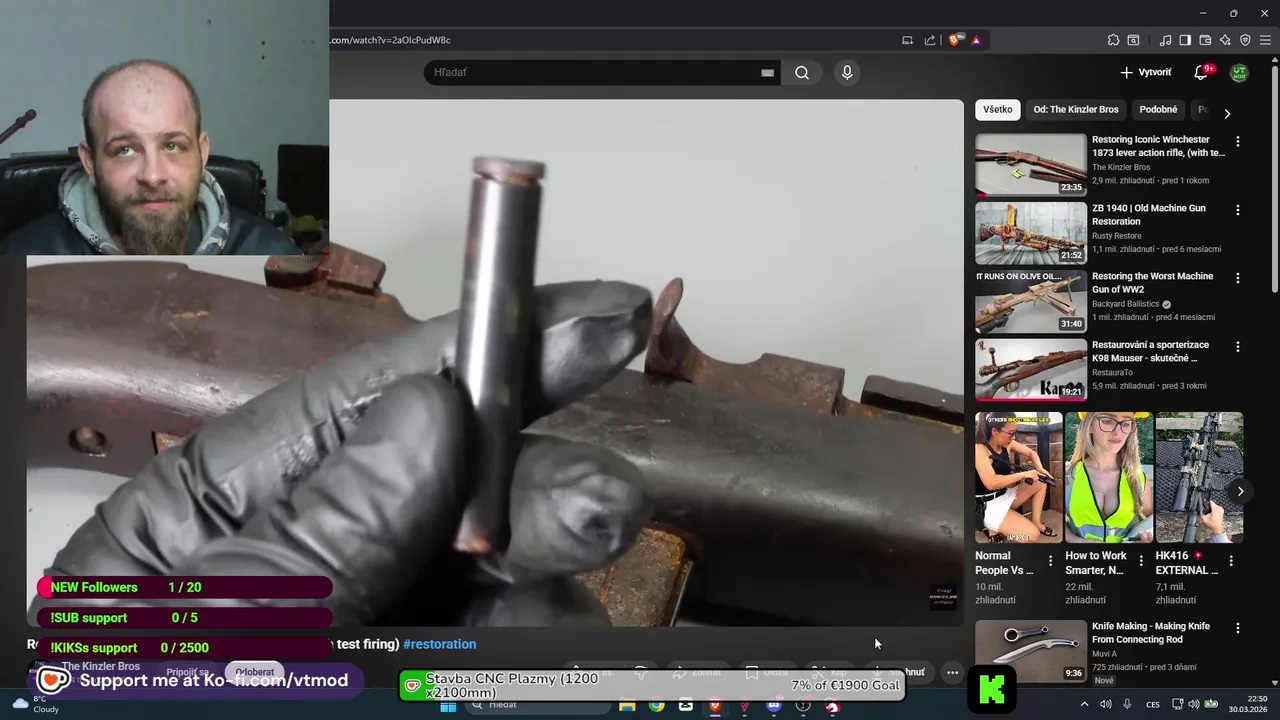1280x720 pixels.
Task: Open the Brave browser taskbar icon
Action: pos(715,706)
